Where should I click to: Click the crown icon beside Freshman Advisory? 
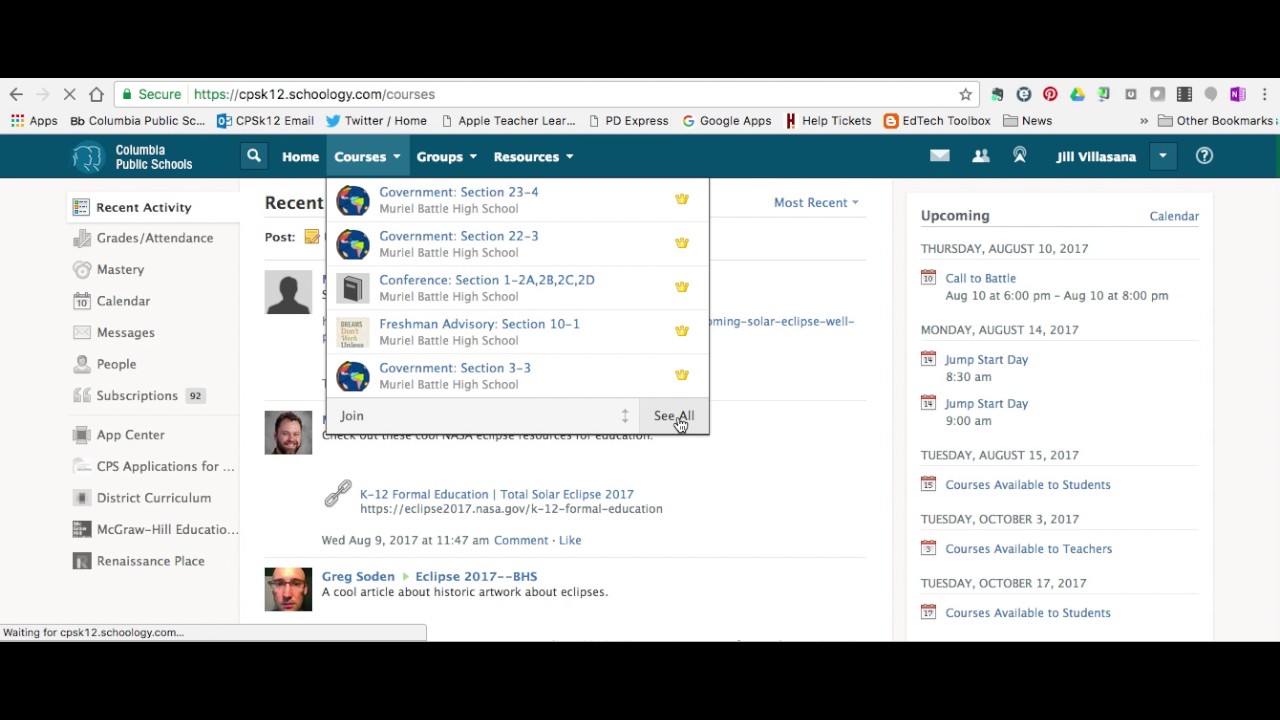(x=682, y=331)
